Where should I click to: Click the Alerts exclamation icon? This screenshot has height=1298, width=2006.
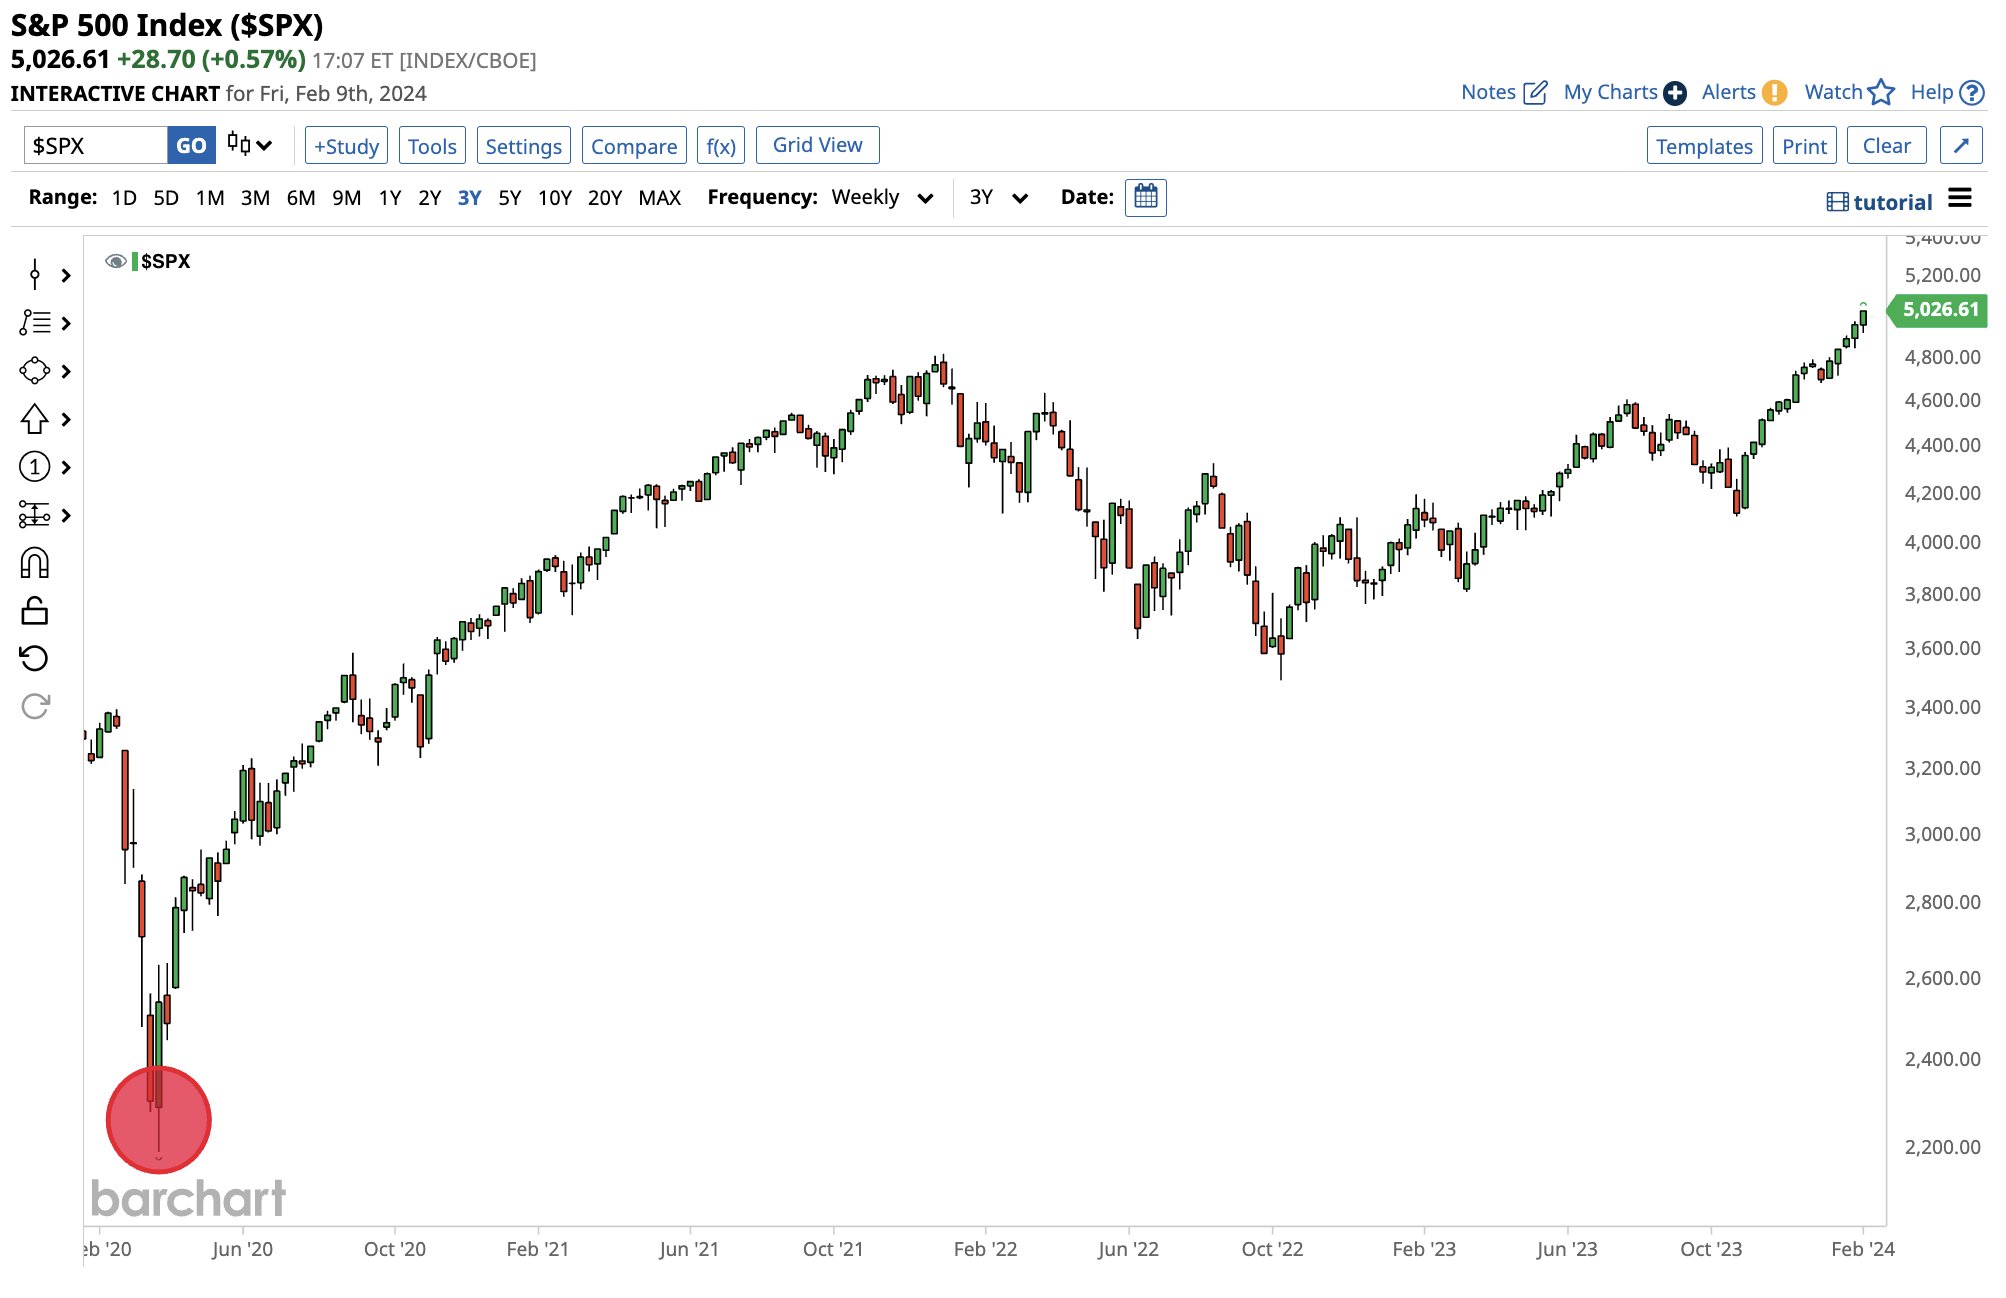tap(1774, 93)
